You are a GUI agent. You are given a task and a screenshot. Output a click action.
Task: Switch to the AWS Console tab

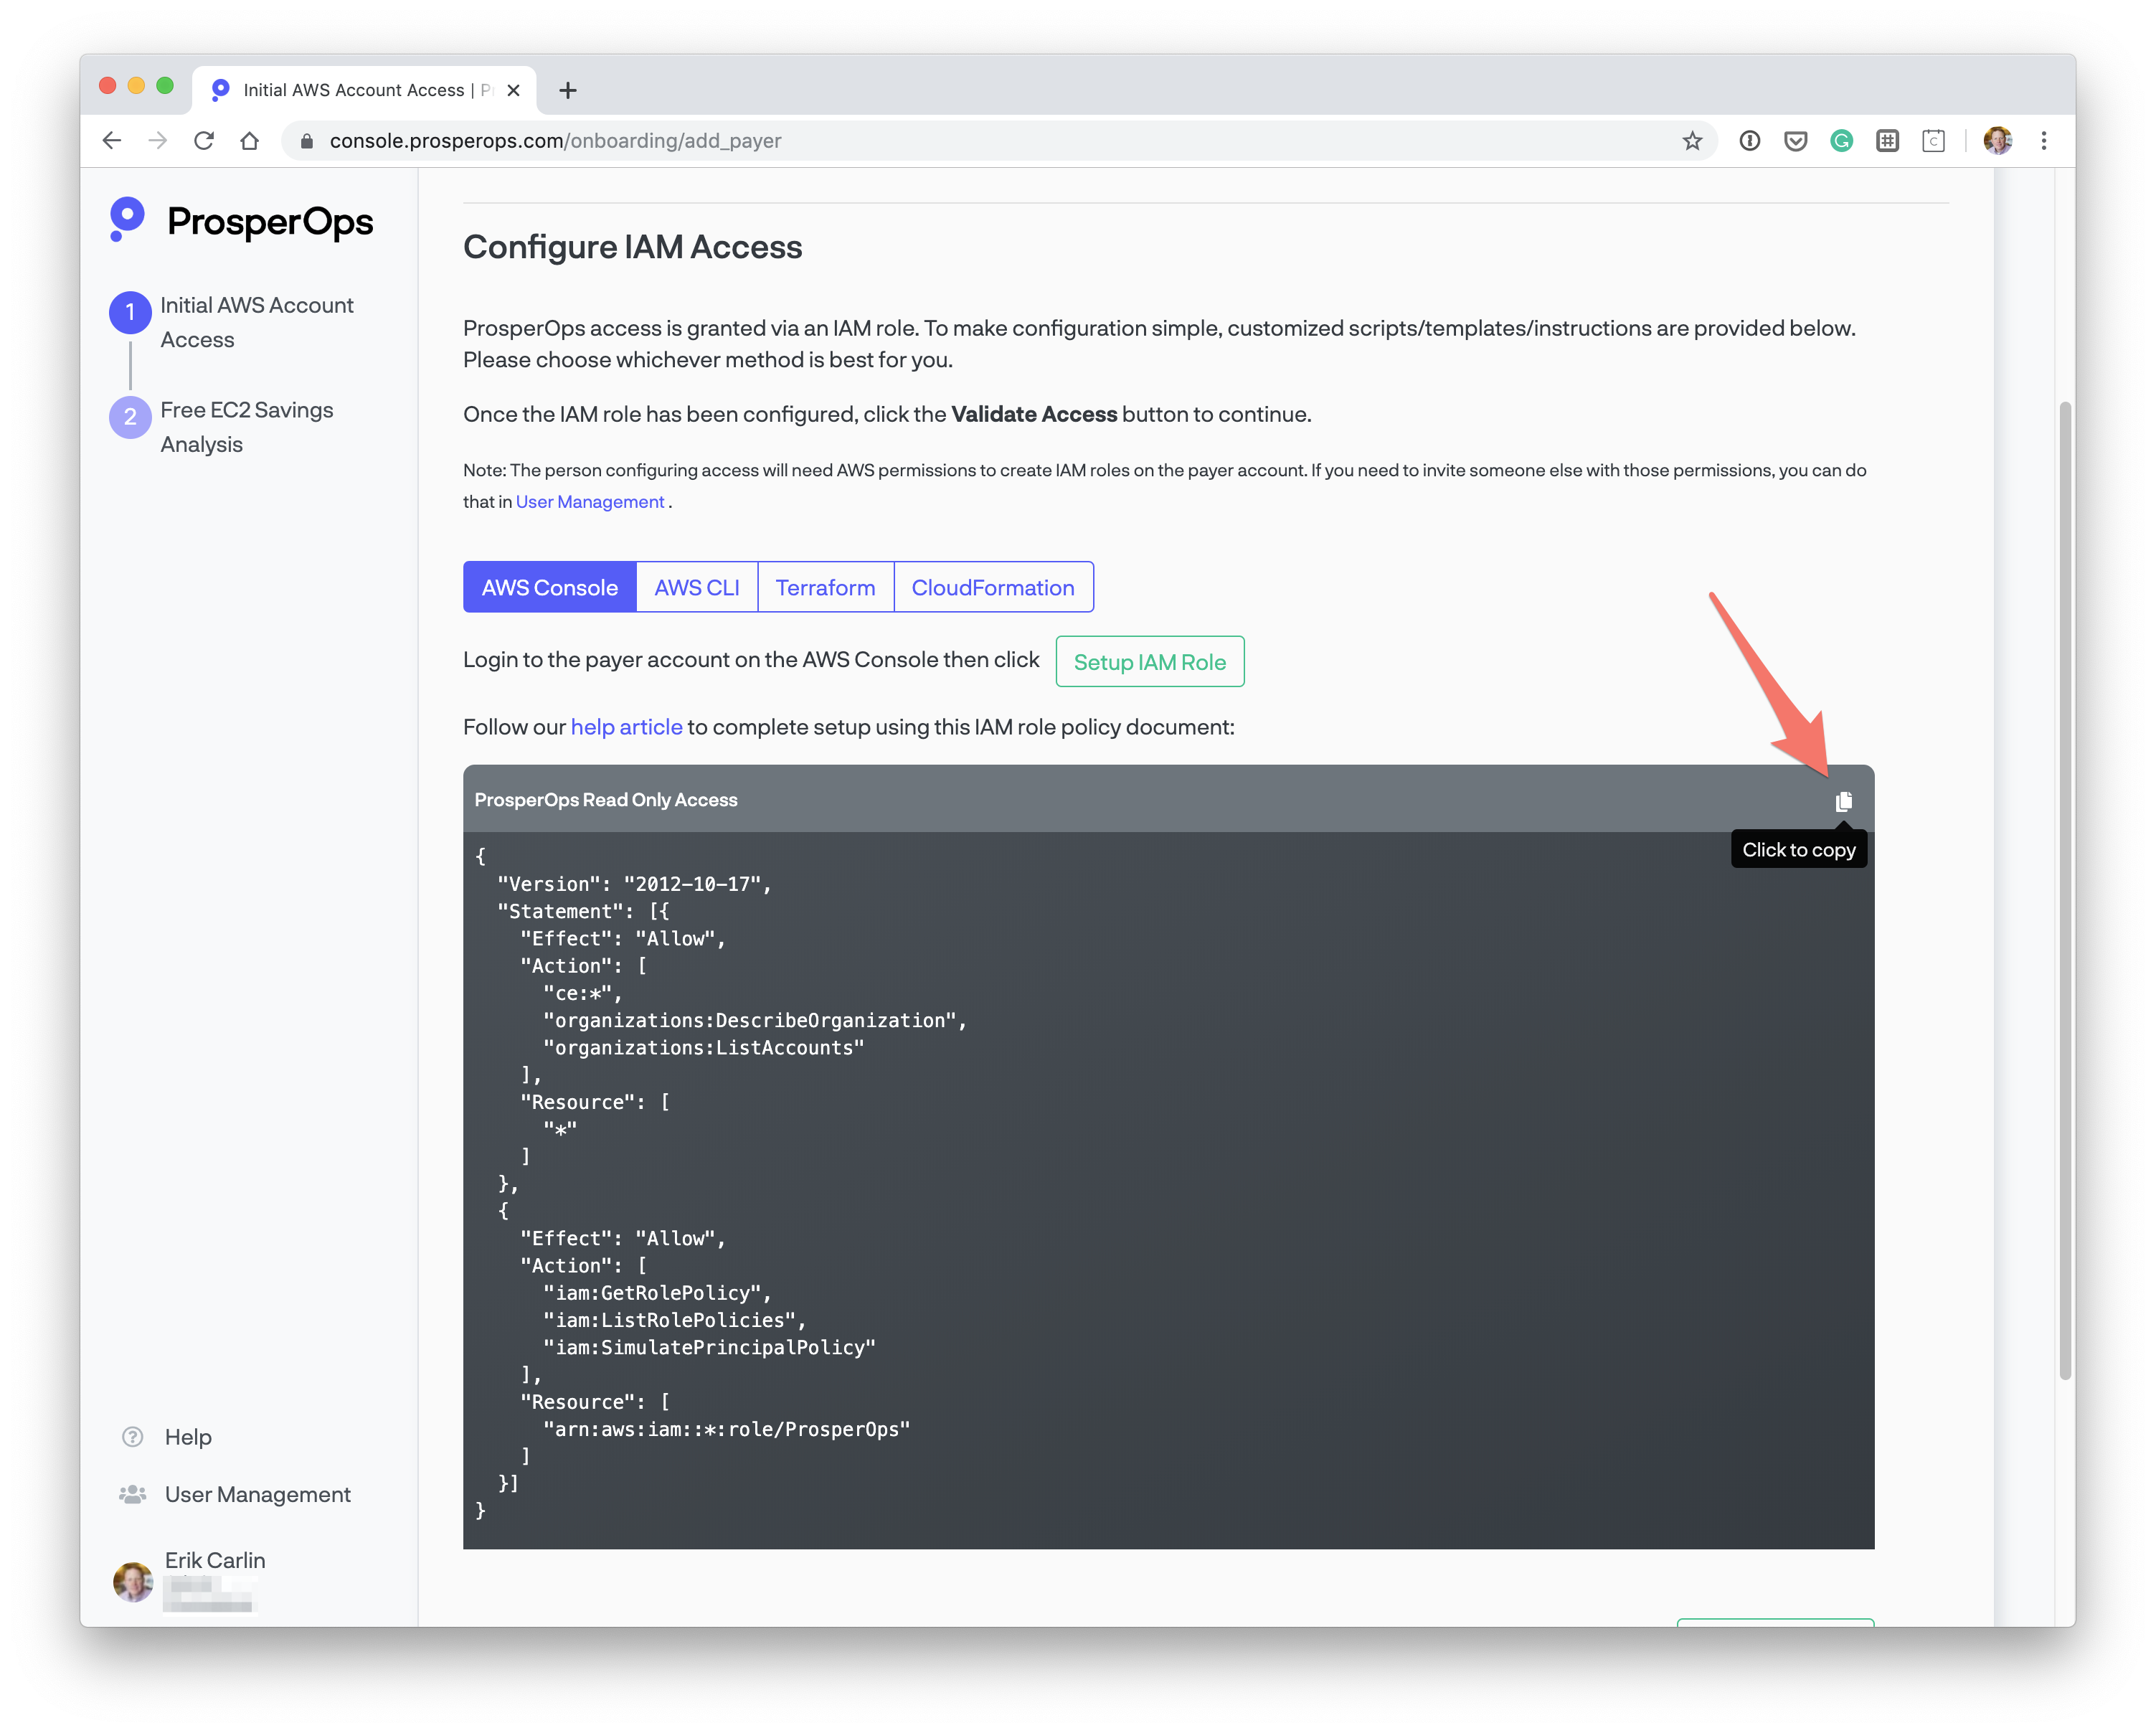point(550,587)
